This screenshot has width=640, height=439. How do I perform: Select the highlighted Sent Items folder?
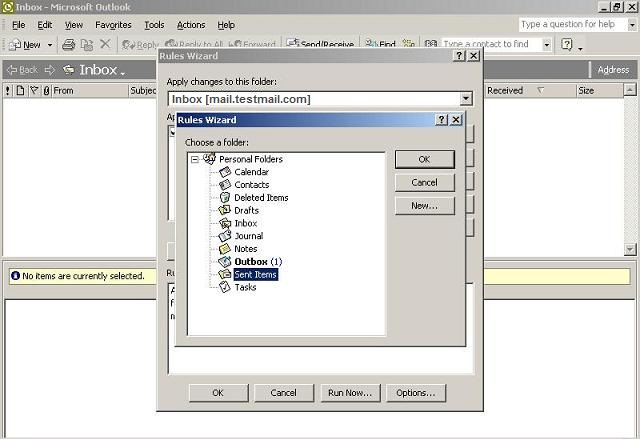[x=256, y=275]
